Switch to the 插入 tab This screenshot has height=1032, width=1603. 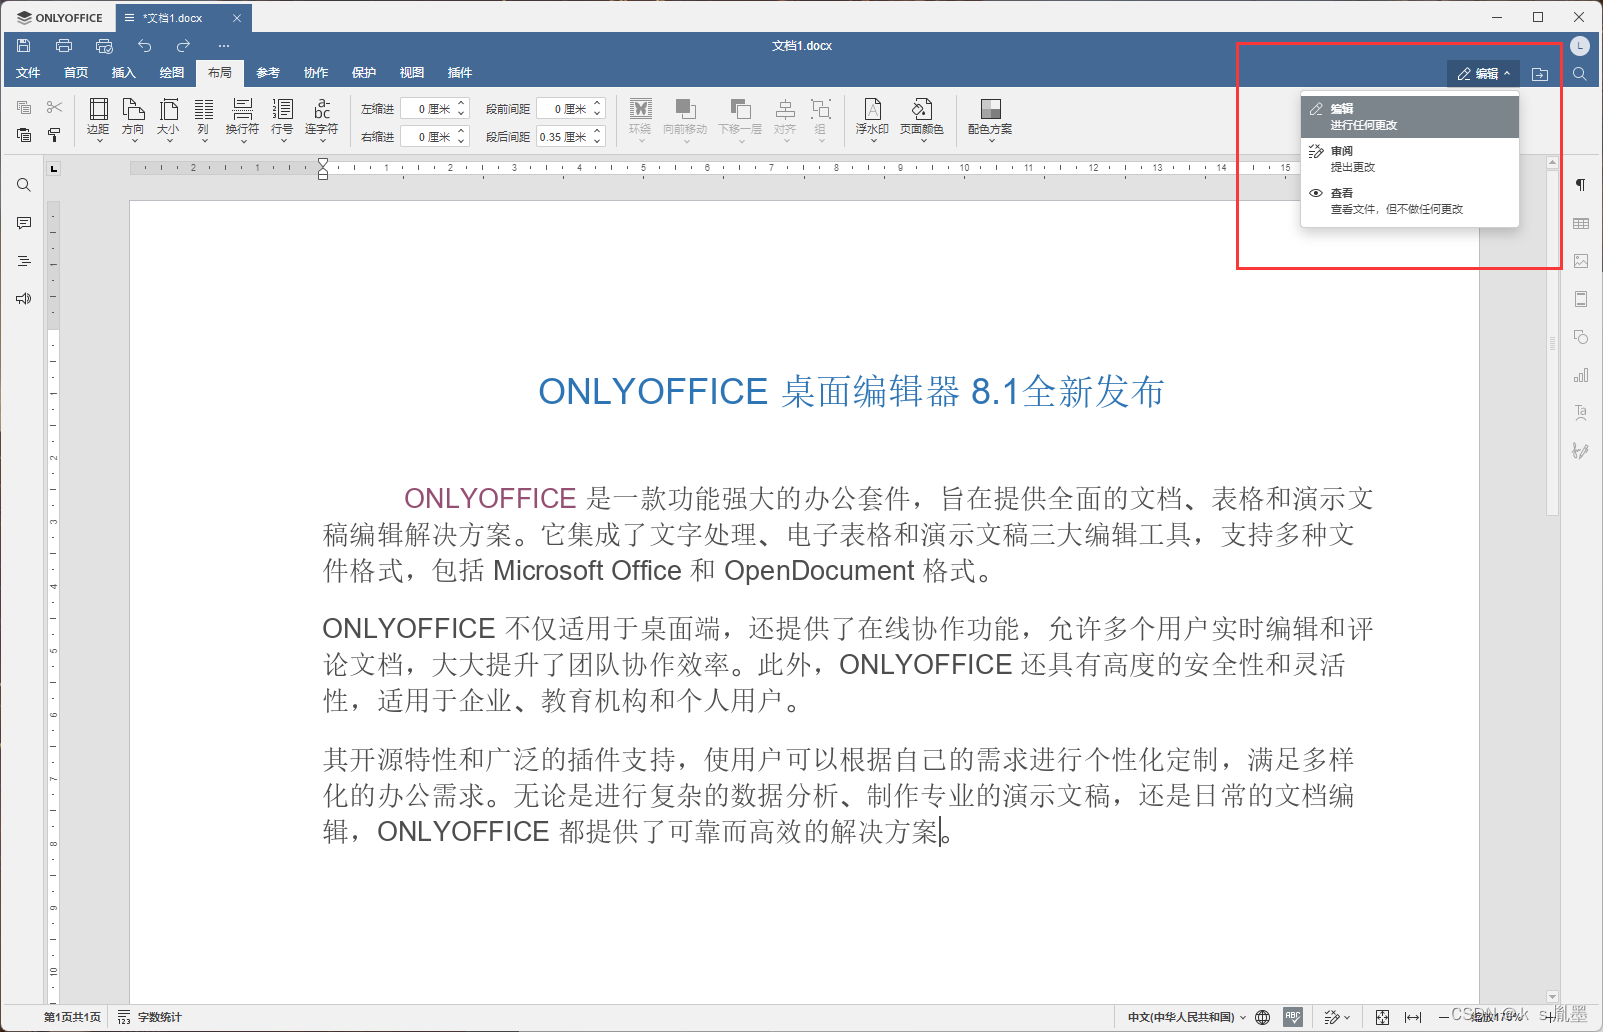coord(124,73)
